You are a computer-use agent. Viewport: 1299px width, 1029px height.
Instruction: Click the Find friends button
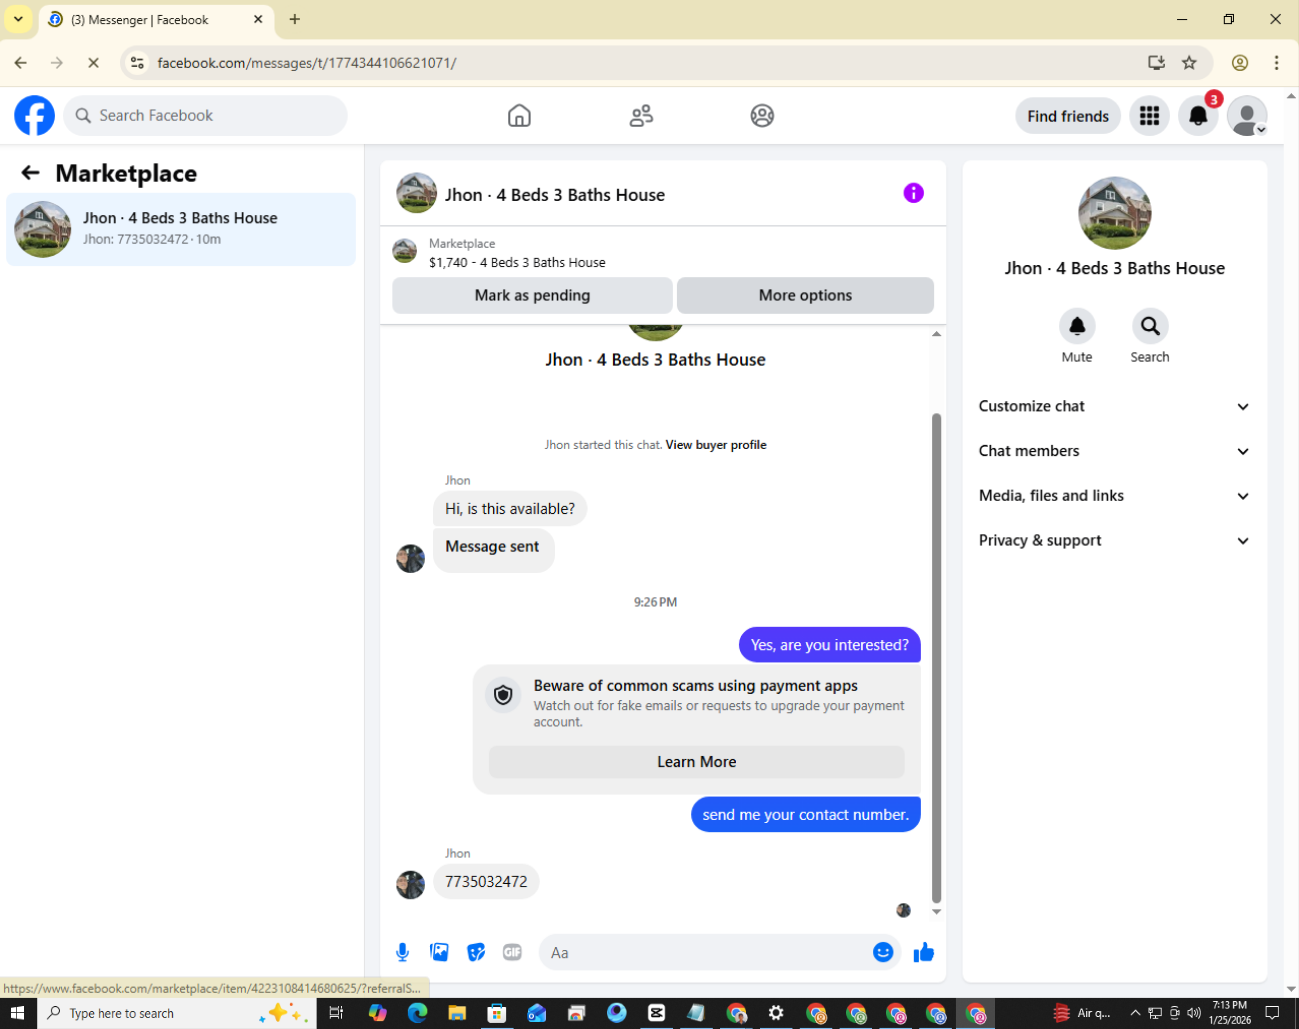1068,116
